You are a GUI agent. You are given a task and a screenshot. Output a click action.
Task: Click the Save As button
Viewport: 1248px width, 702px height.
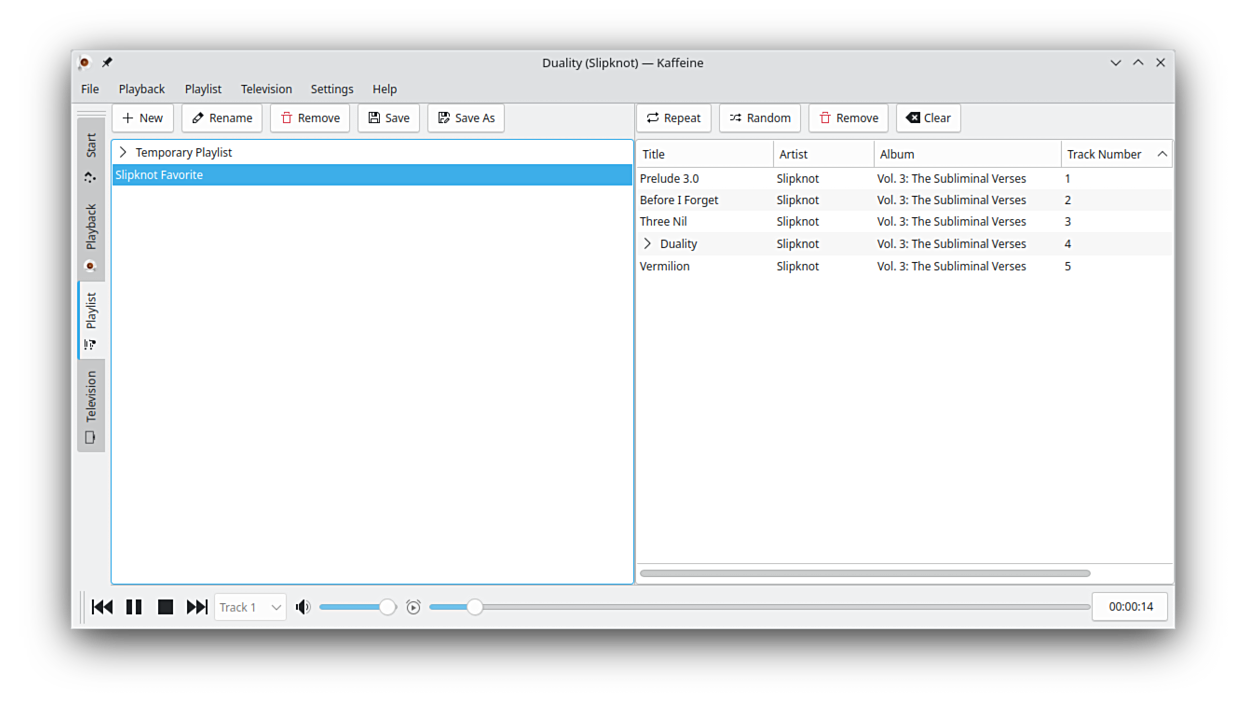(465, 118)
